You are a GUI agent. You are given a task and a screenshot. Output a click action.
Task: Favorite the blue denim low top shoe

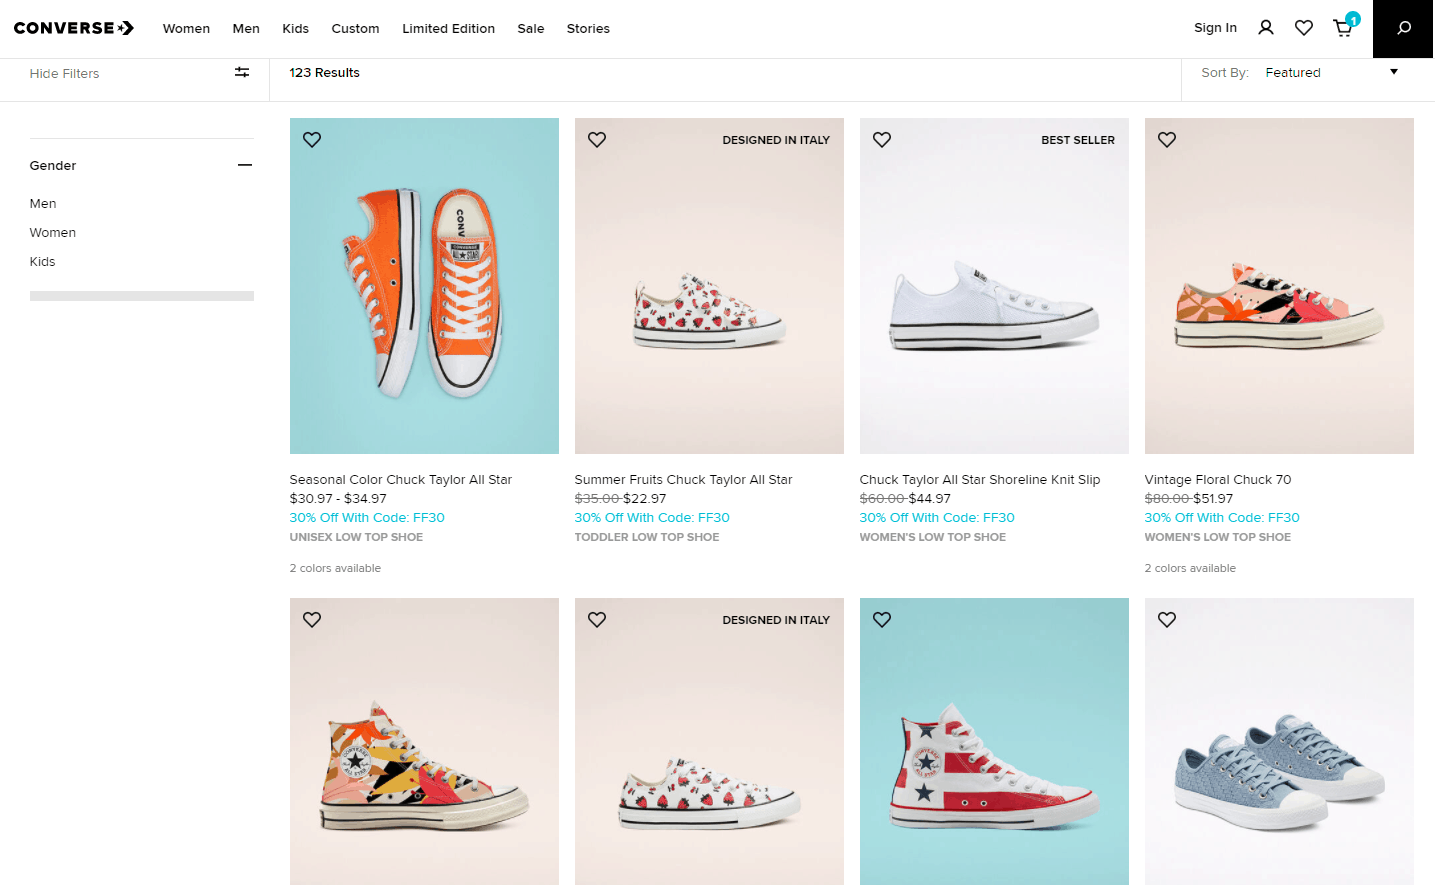[x=1167, y=620]
